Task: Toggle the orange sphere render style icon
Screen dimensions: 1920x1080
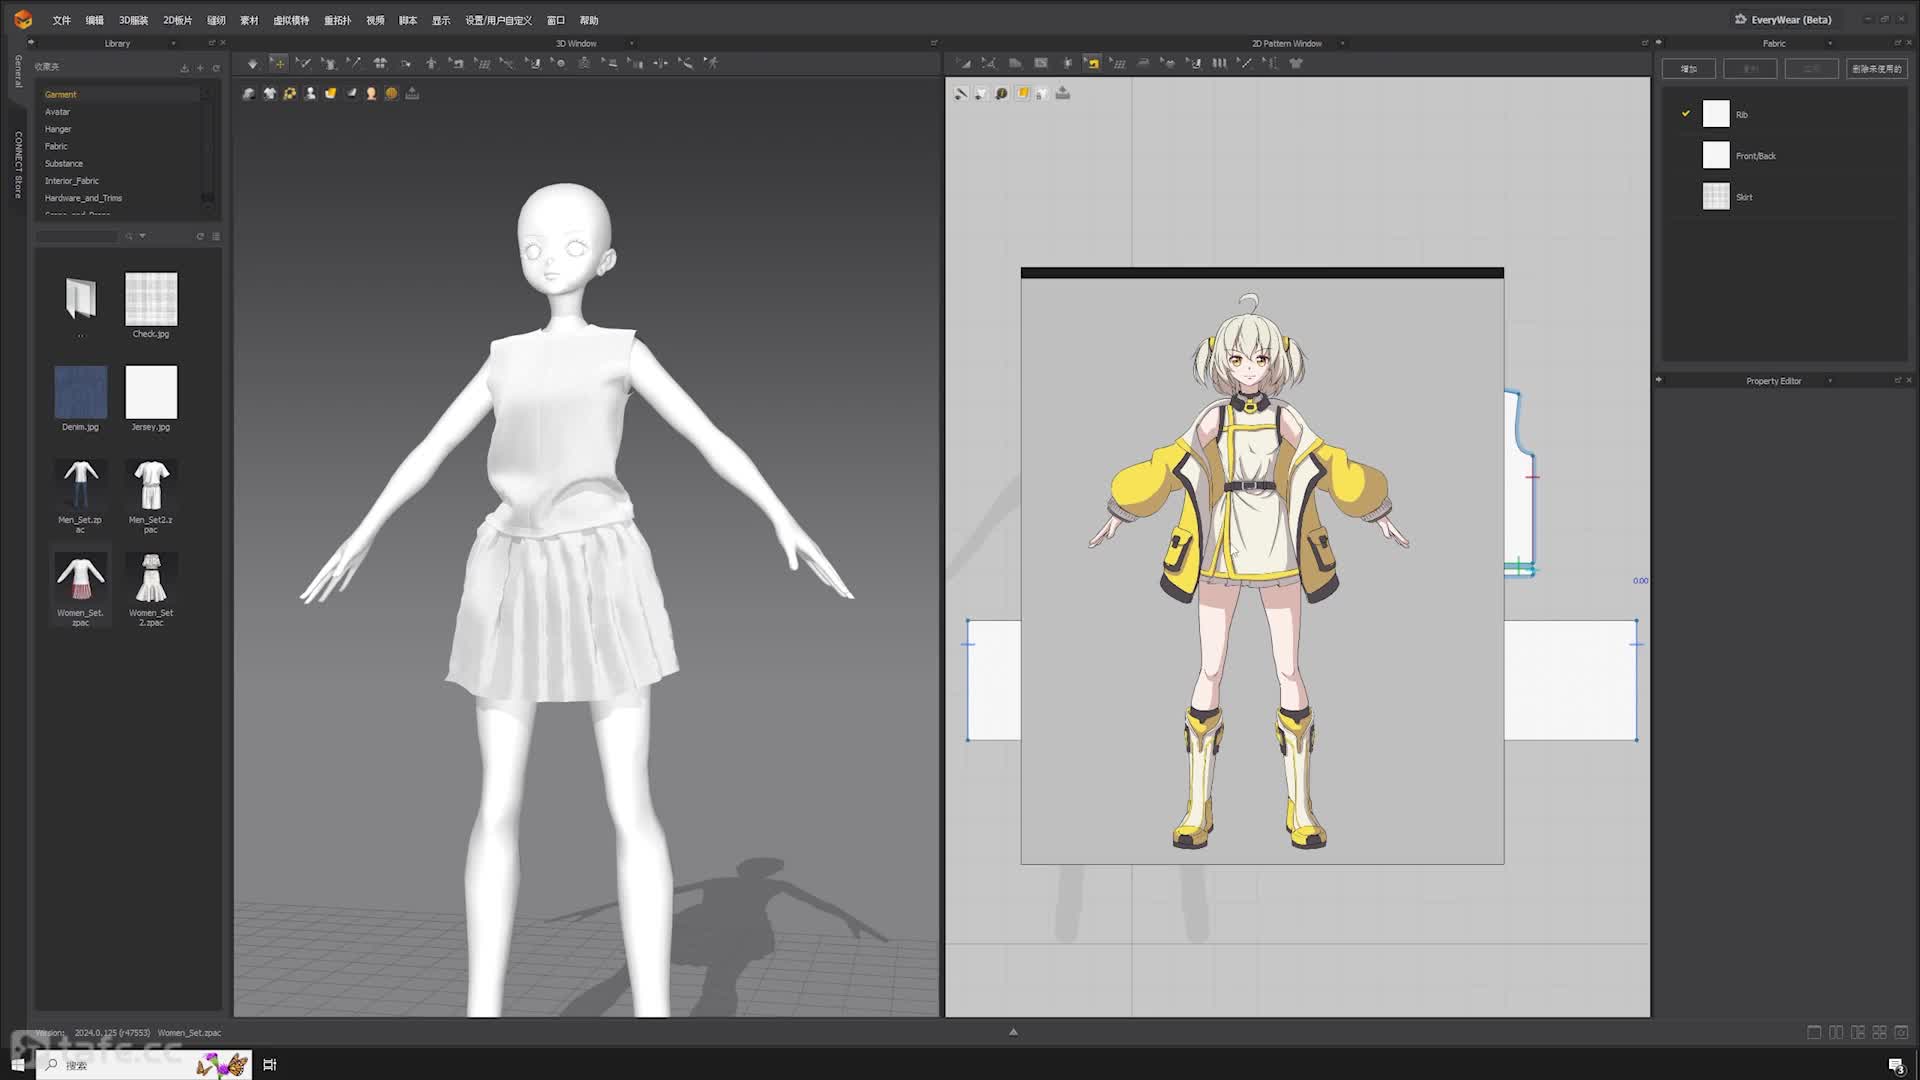Action: click(391, 94)
